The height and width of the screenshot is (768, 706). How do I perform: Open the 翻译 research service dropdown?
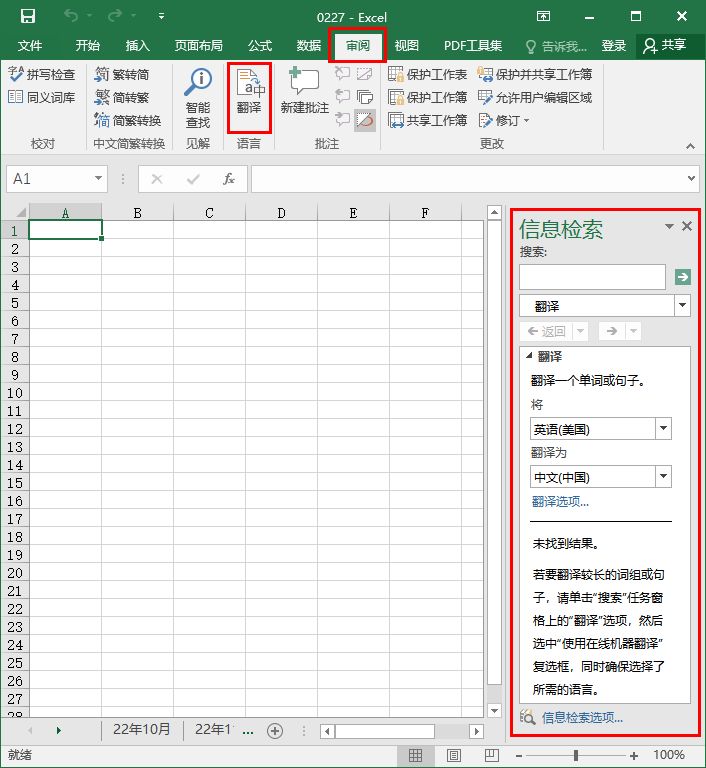(x=682, y=306)
